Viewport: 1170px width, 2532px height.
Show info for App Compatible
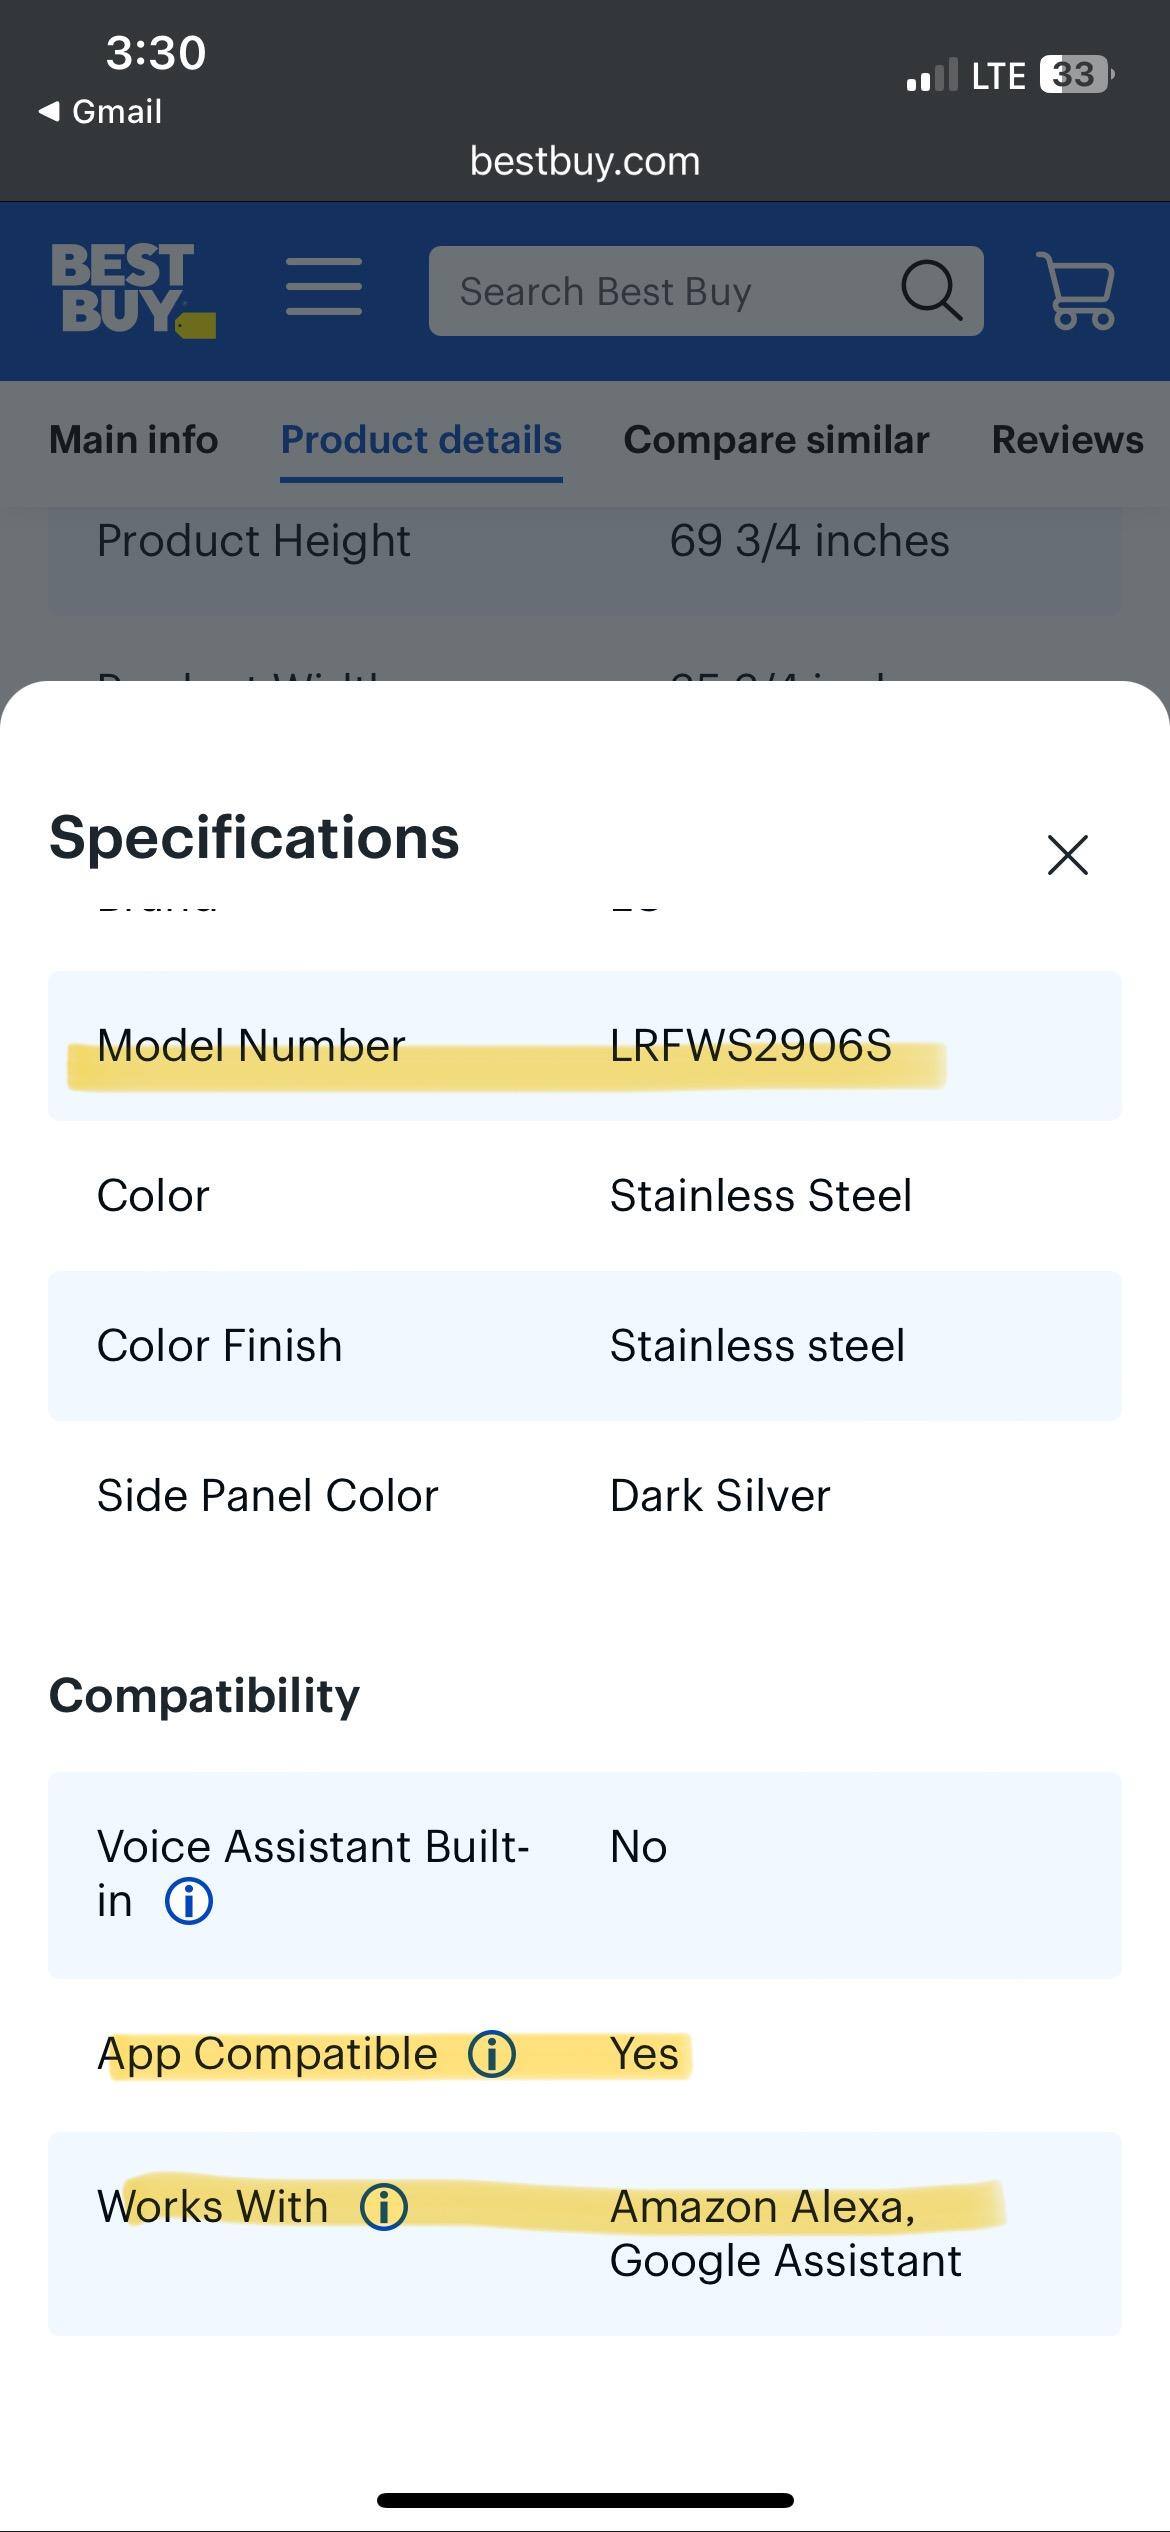(492, 2054)
